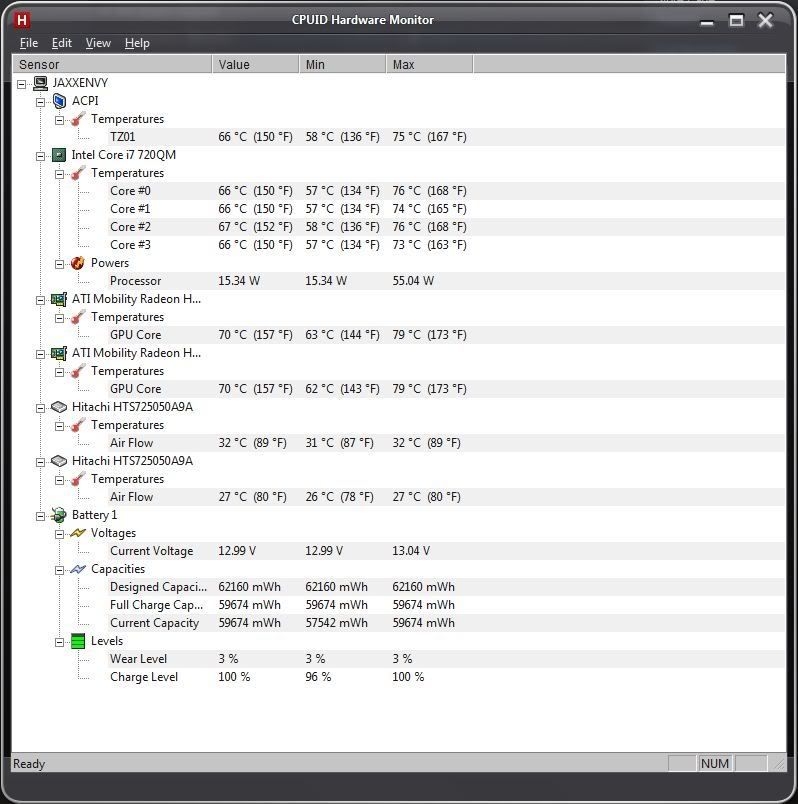Select the Designed Capaci... row
This screenshot has height=804, width=798.
coord(446,587)
